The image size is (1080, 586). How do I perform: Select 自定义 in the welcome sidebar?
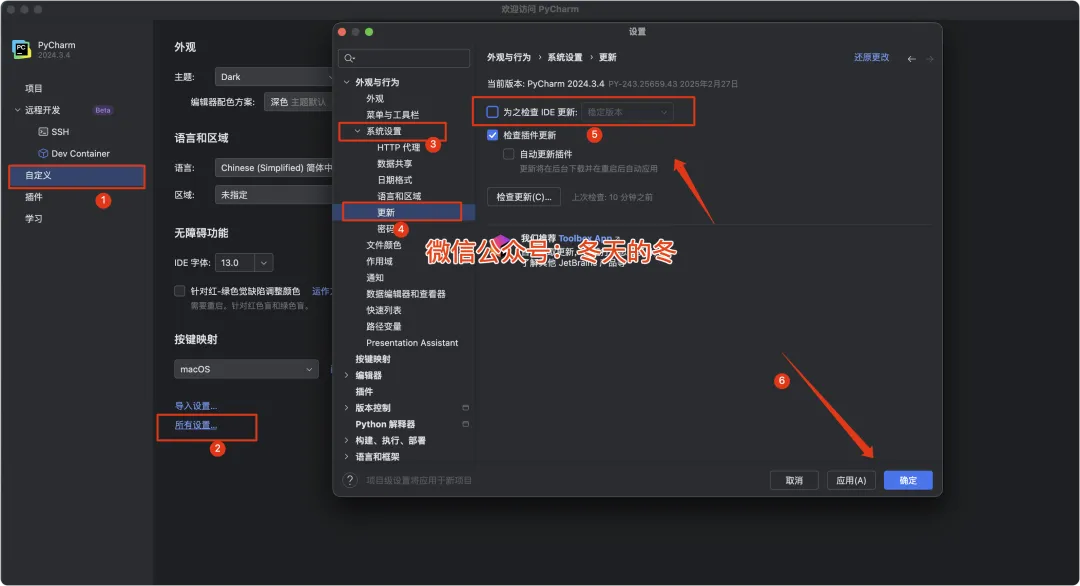coord(76,176)
